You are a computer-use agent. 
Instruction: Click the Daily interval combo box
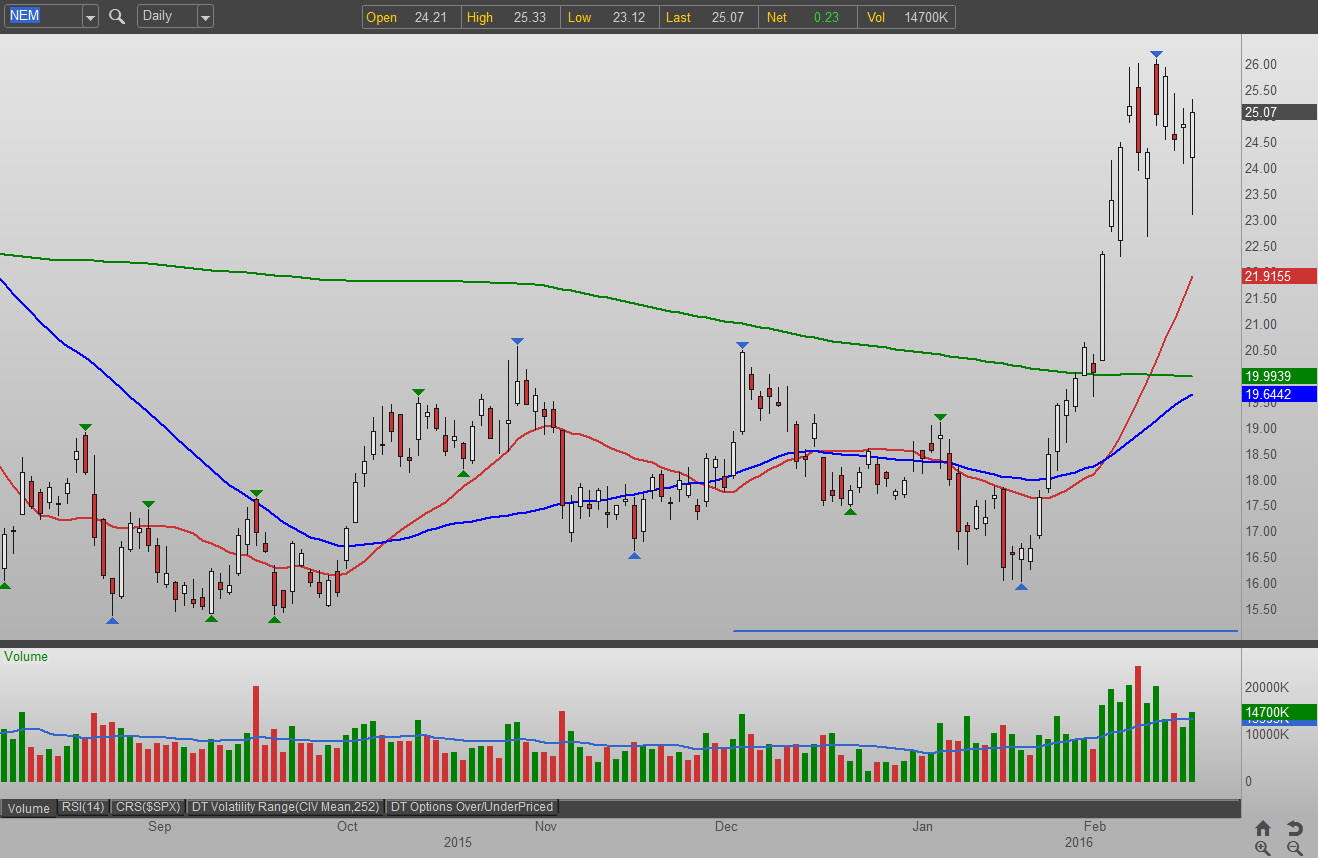[x=166, y=16]
